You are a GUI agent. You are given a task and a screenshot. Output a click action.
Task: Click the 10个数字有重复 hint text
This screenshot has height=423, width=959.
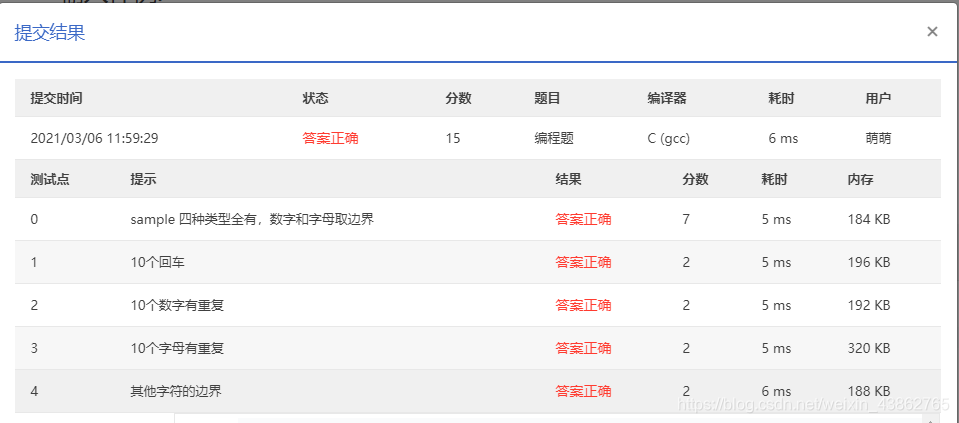click(x=177, y=305)
